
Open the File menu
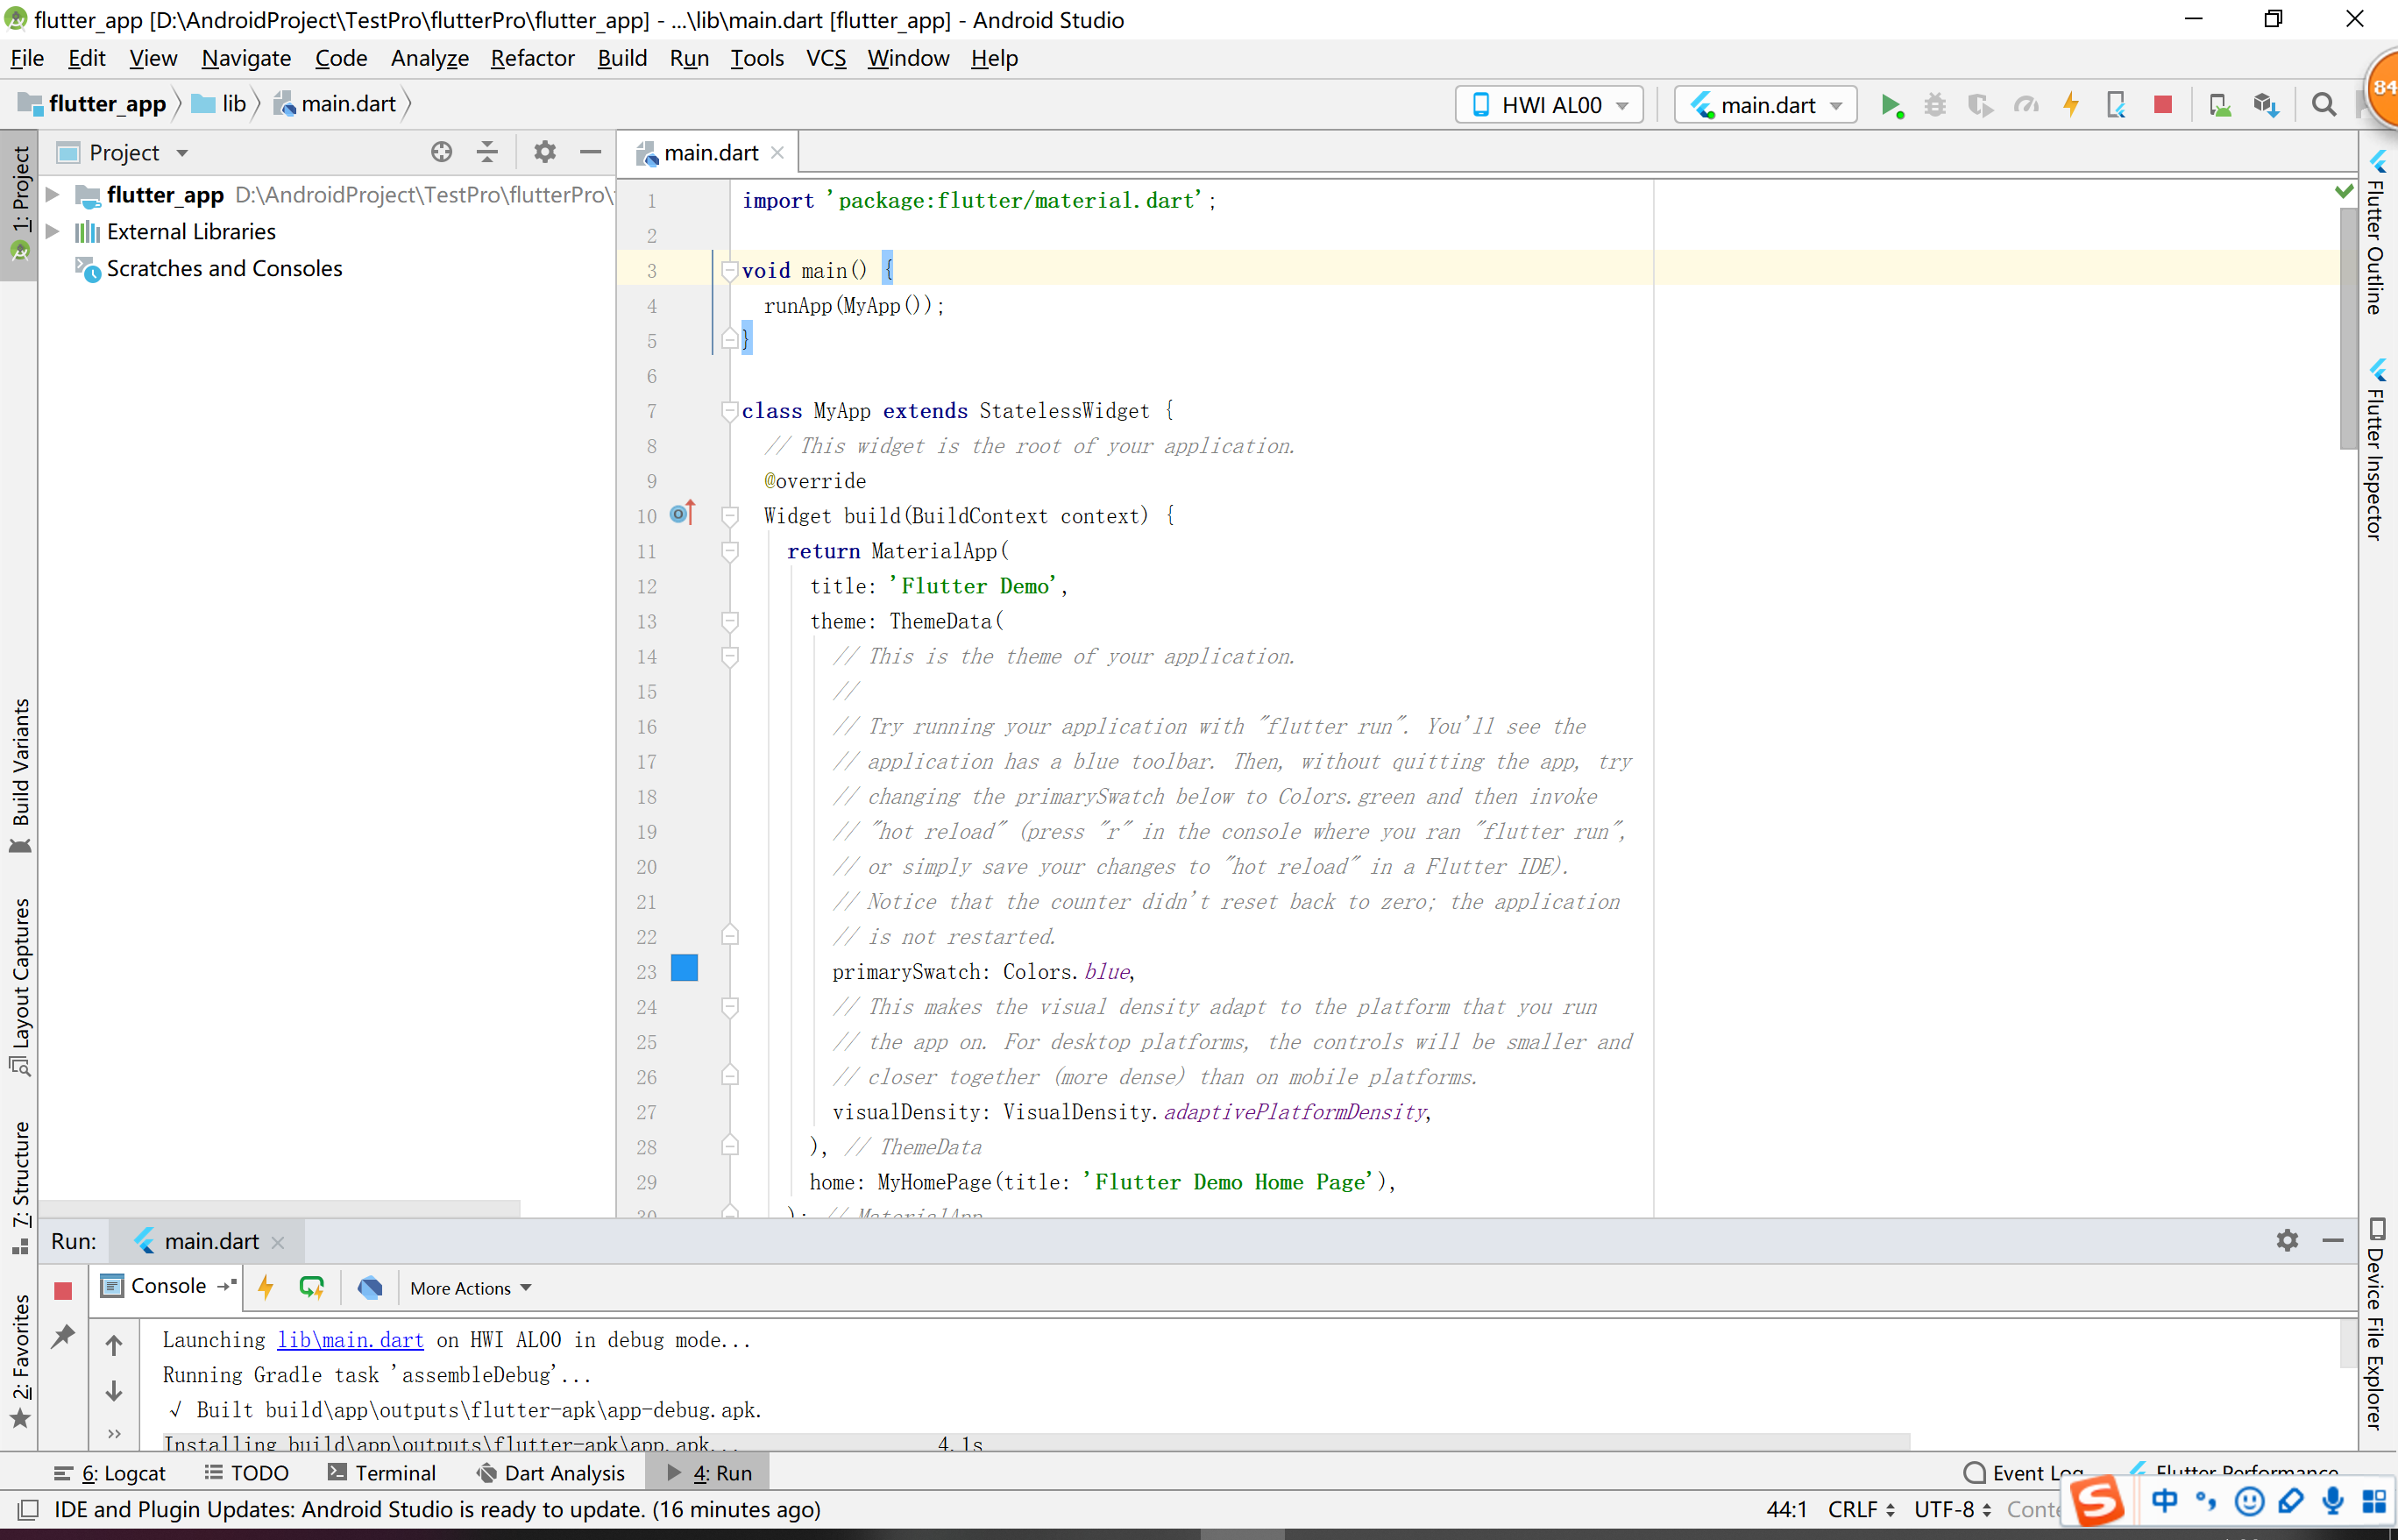[x=27, y=58]
